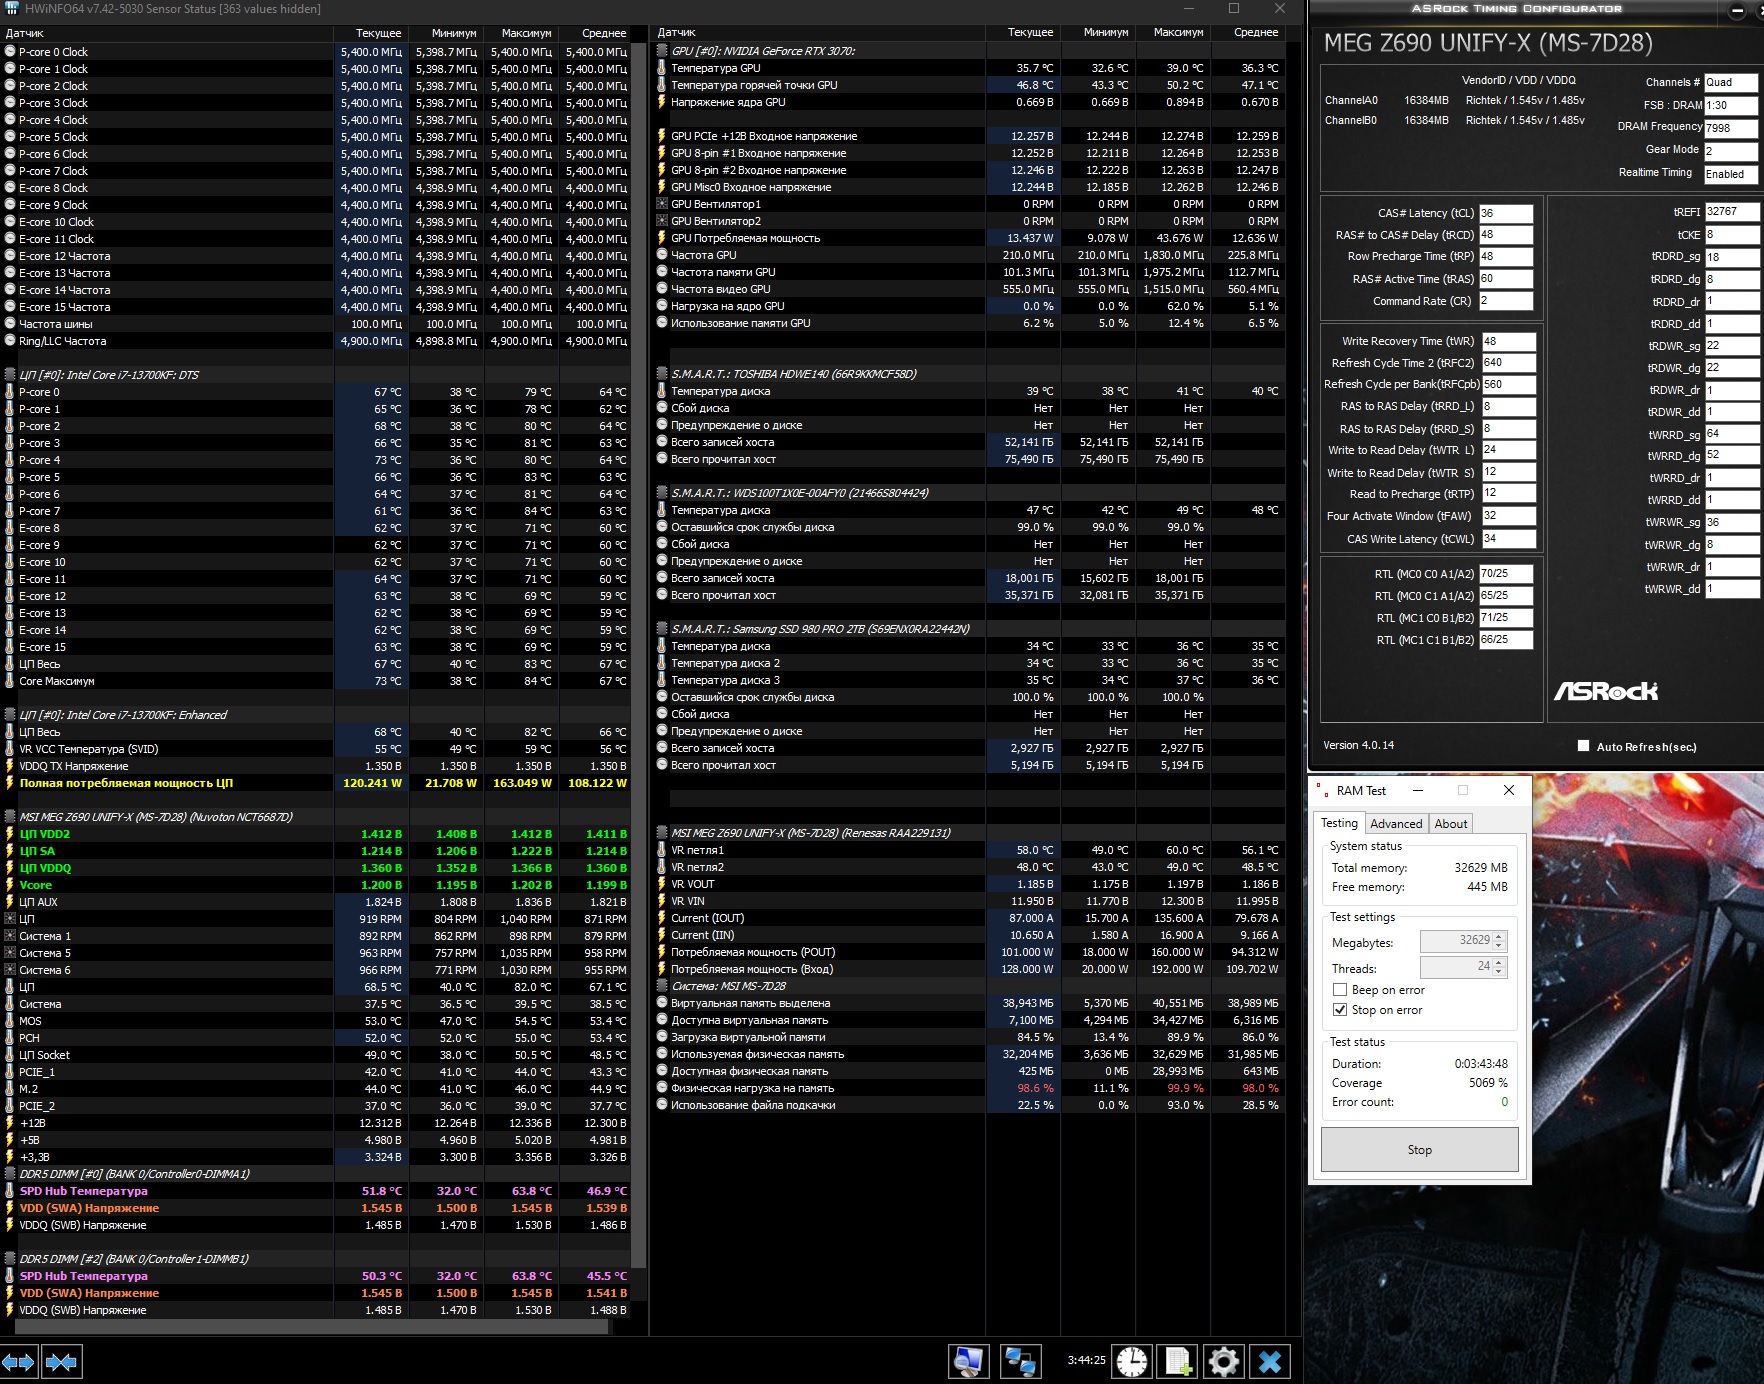Image resolution: width=1764 pixels, height=1384 pixels.
Task: Click the lightning icon beside Current (IOUT)
Action: [x=662, y=918]
